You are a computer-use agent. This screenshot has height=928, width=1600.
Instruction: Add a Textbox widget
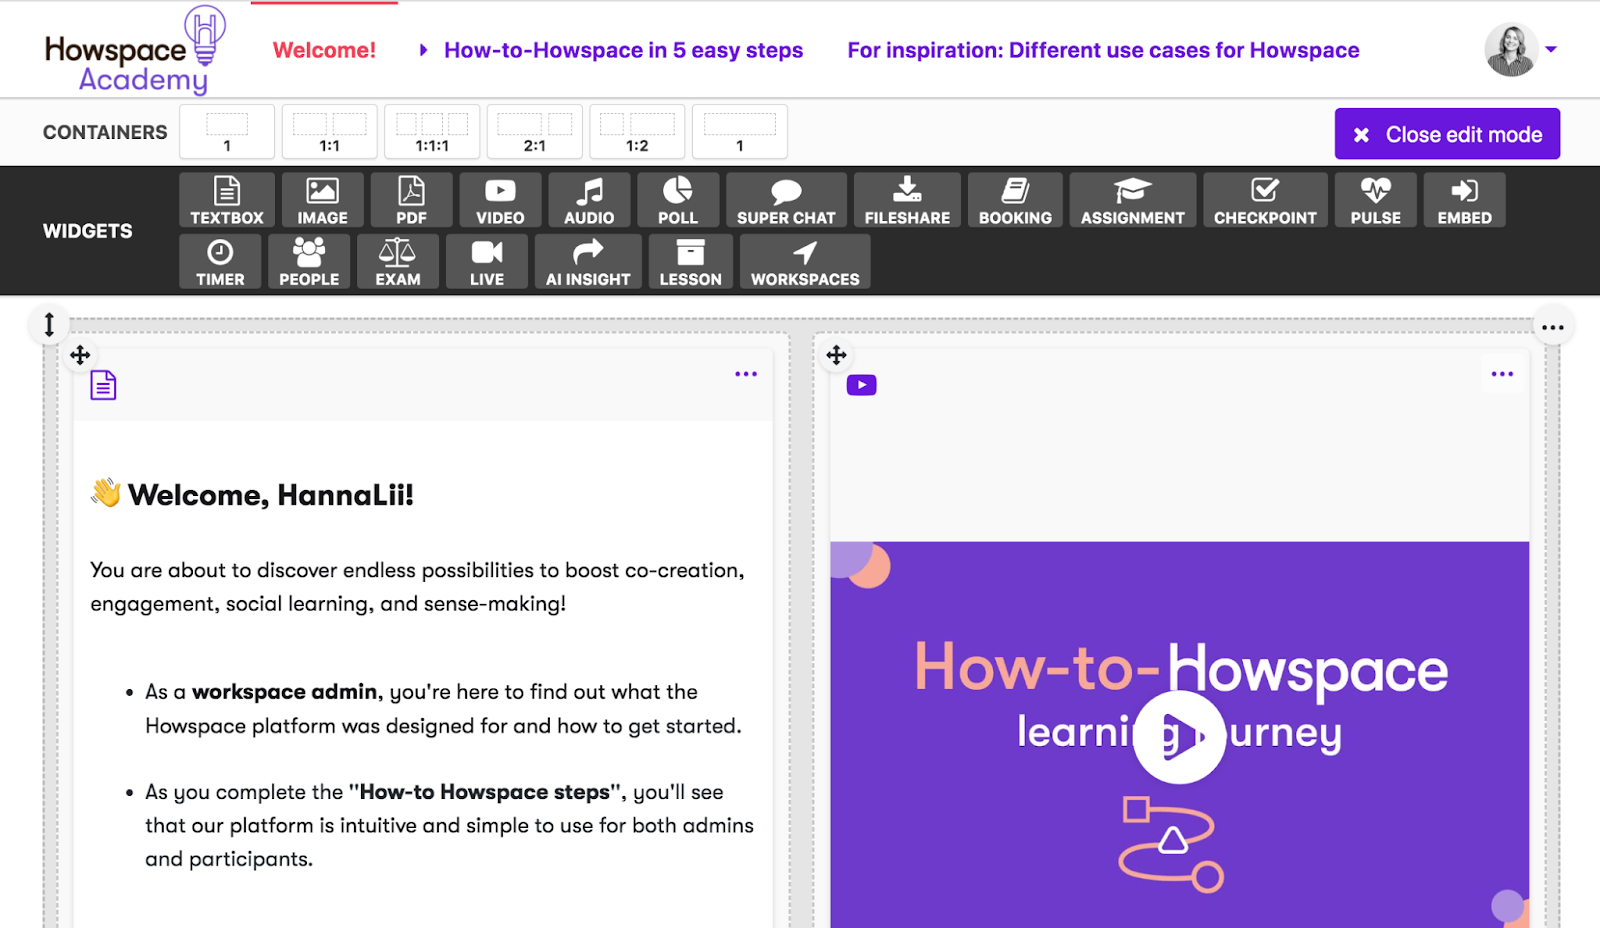pyautogui.click(x=227, y=200)
